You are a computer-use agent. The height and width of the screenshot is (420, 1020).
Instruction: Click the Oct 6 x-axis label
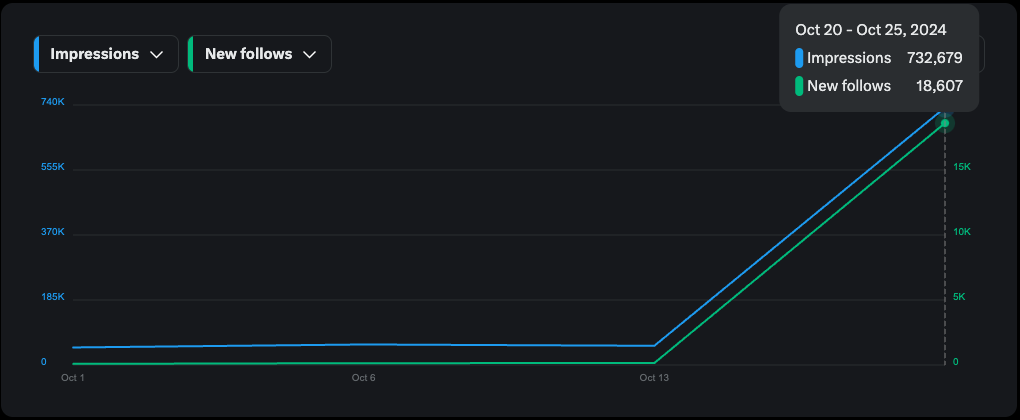click(364, 378)
